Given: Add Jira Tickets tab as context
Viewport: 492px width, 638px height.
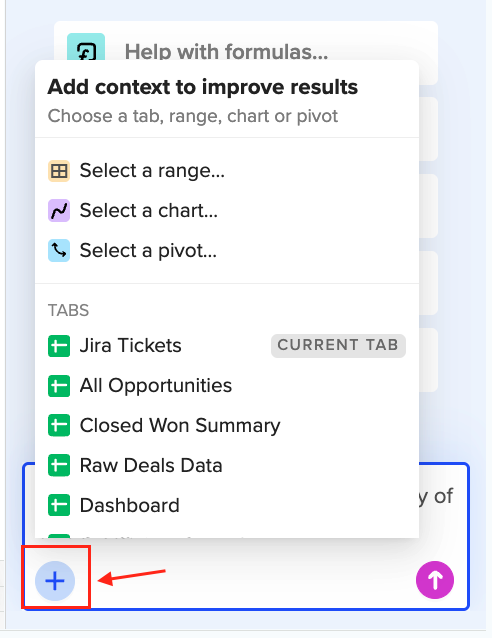Looking at the screenshot, I should [227, 346].
